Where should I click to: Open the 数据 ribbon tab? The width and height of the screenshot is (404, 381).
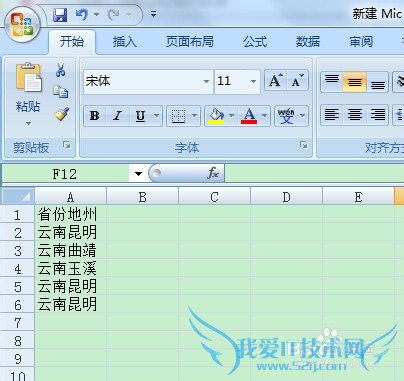pyautogui.click(x=308, y=42)
